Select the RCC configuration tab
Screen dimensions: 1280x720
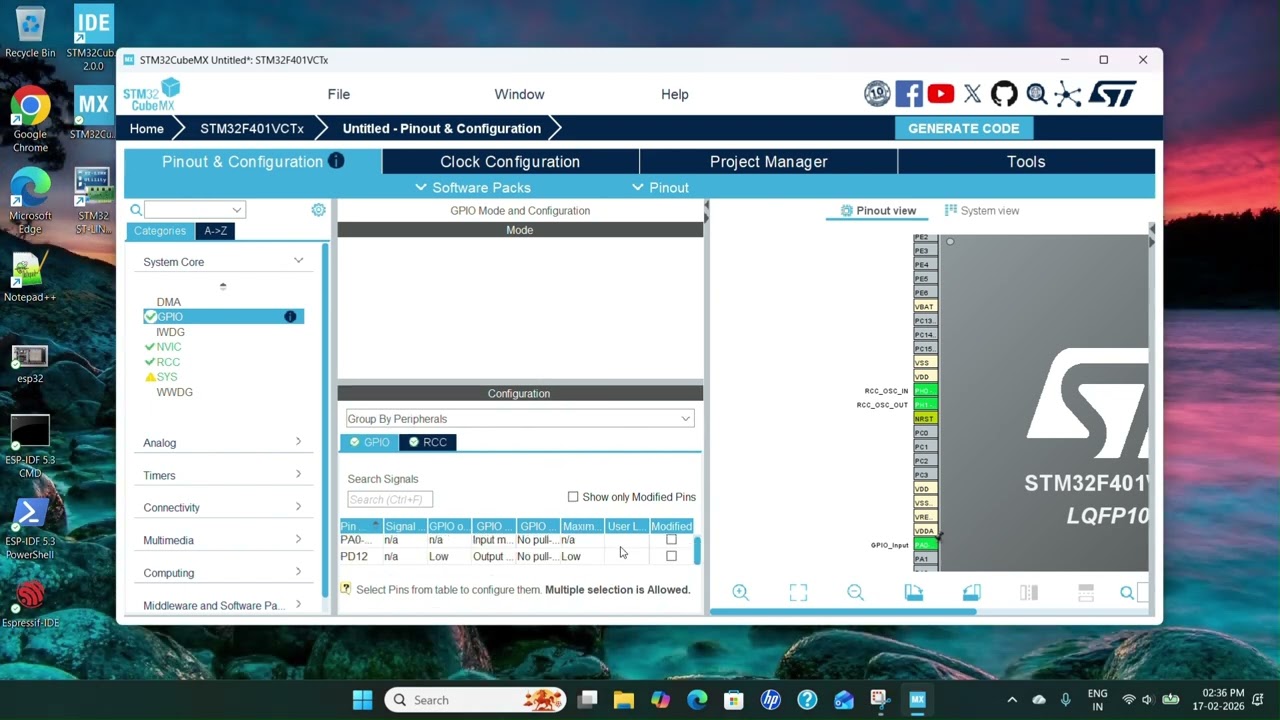coord(428,442)
